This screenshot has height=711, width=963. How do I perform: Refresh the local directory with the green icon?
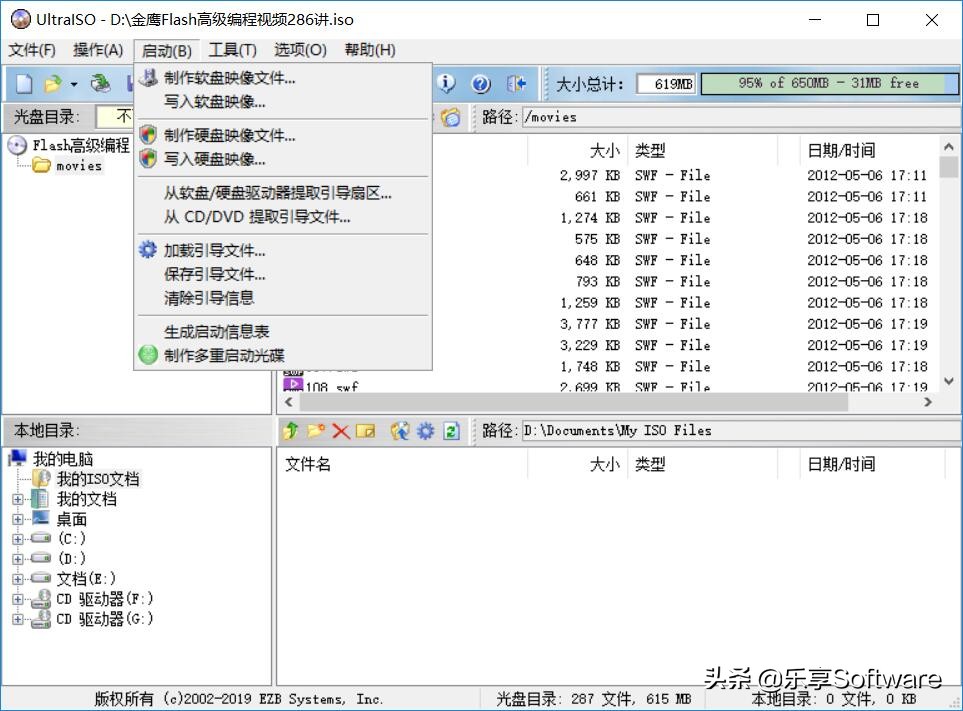click(449, 430)
